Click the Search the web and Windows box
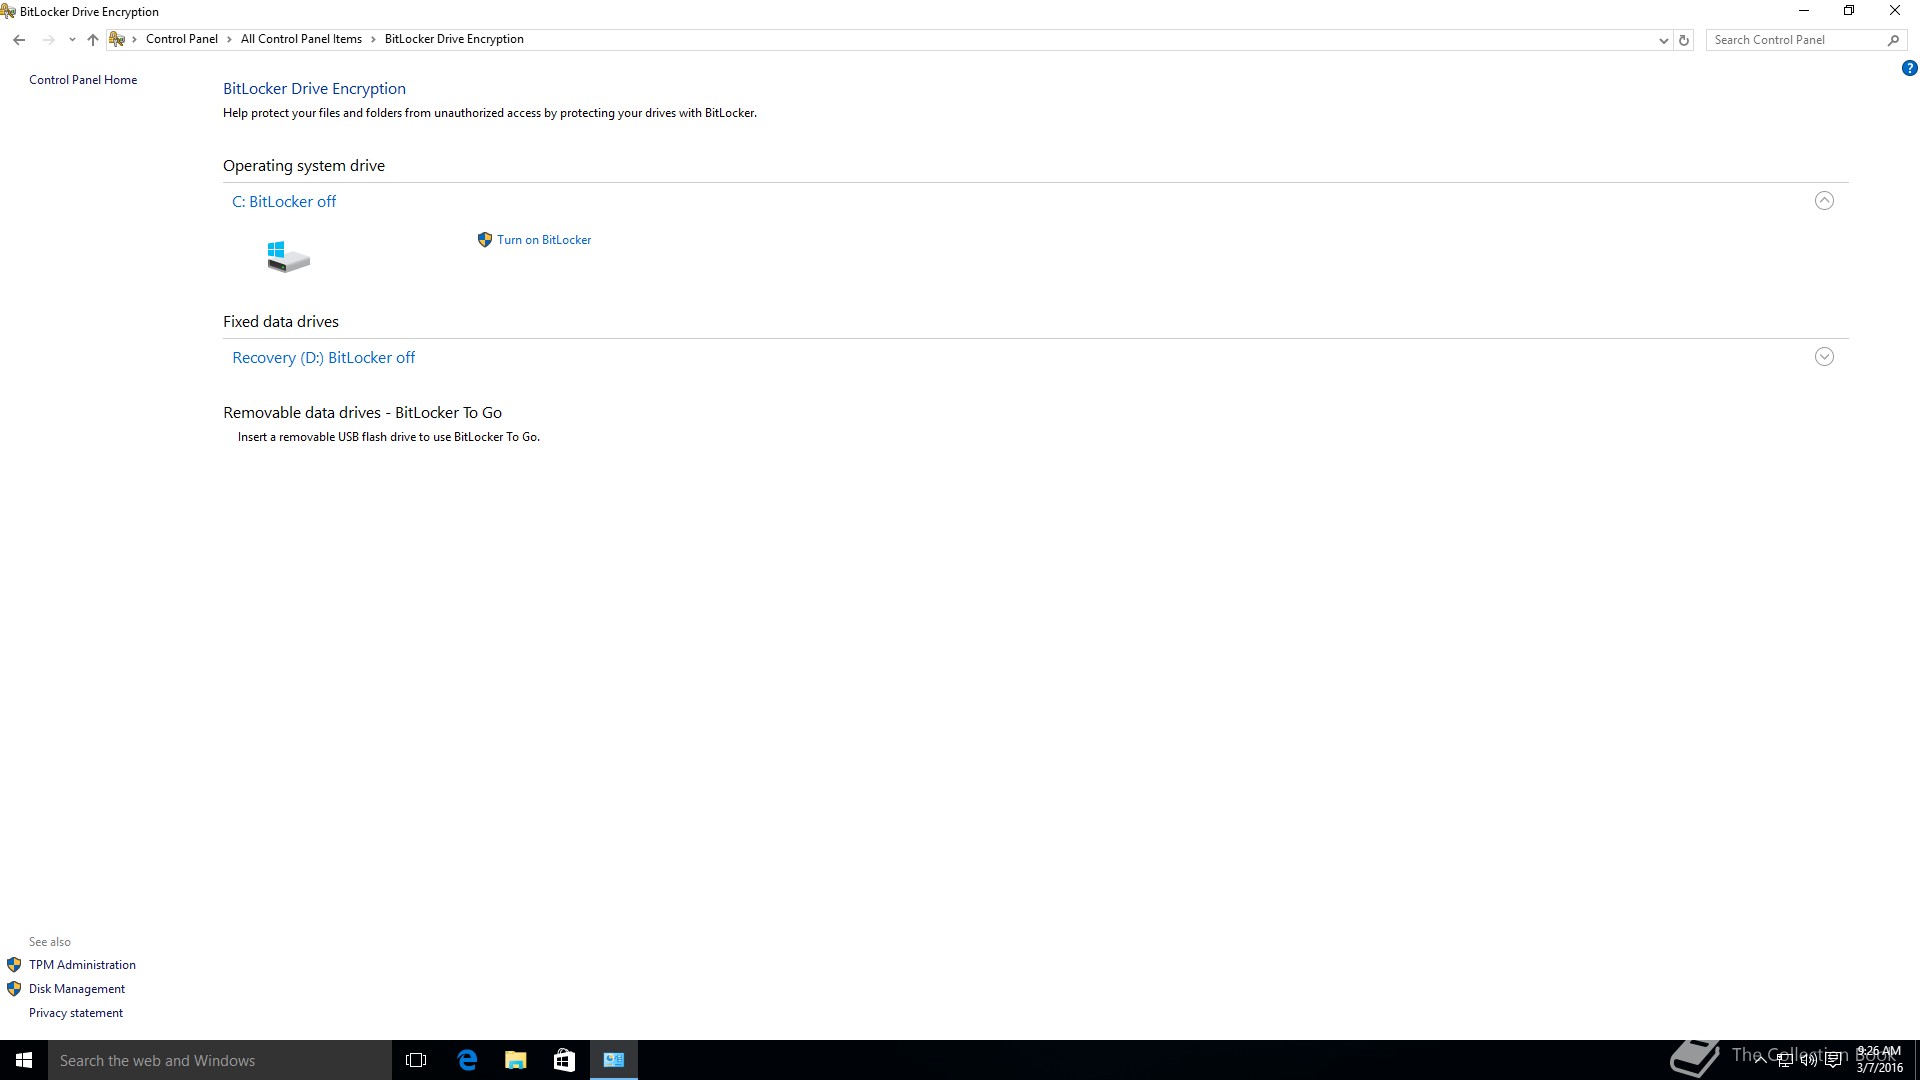Image resolution: width=1920 pixels, height=1080 pixels. (220, 1060)
